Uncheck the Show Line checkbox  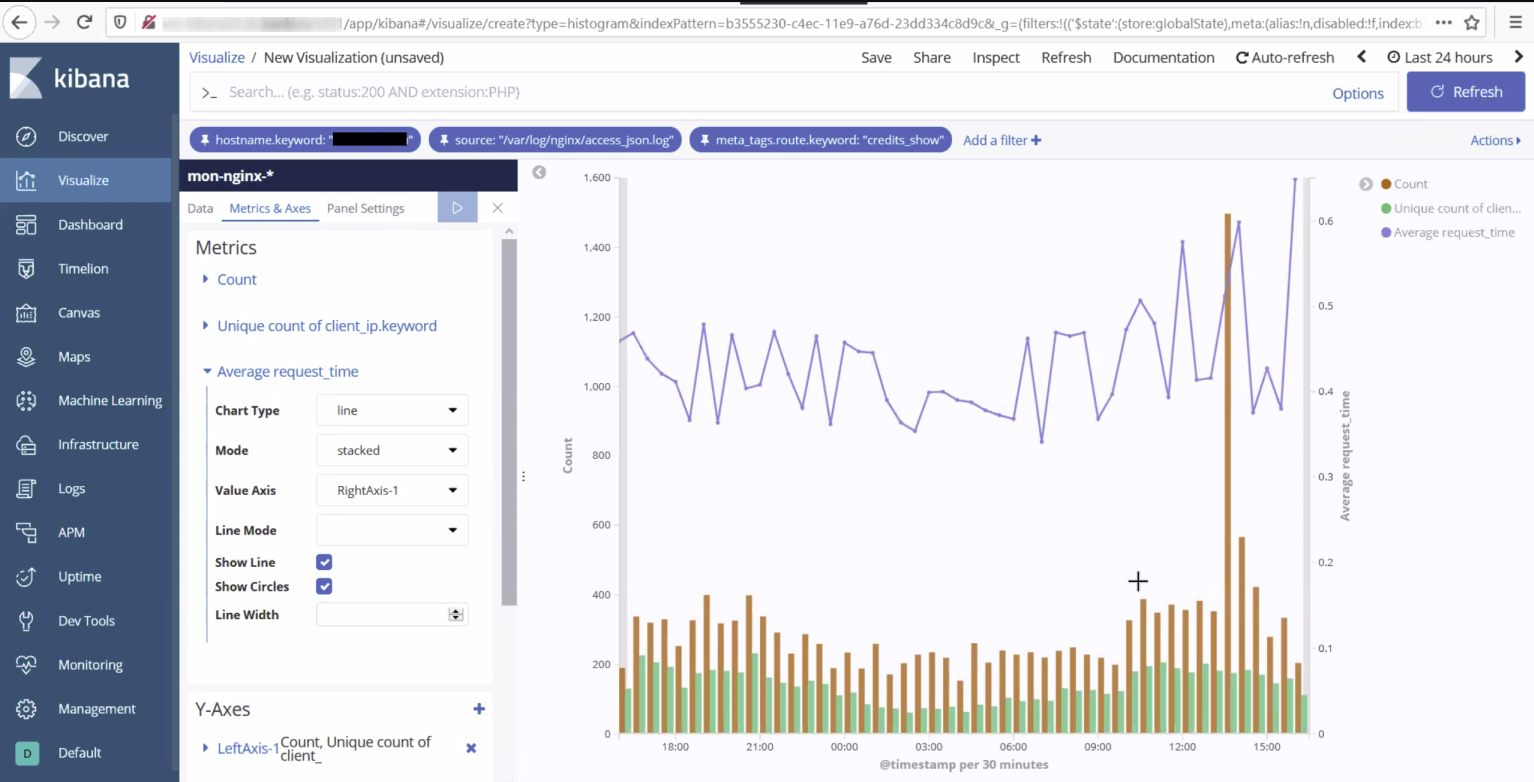click(x=324, y=563)
